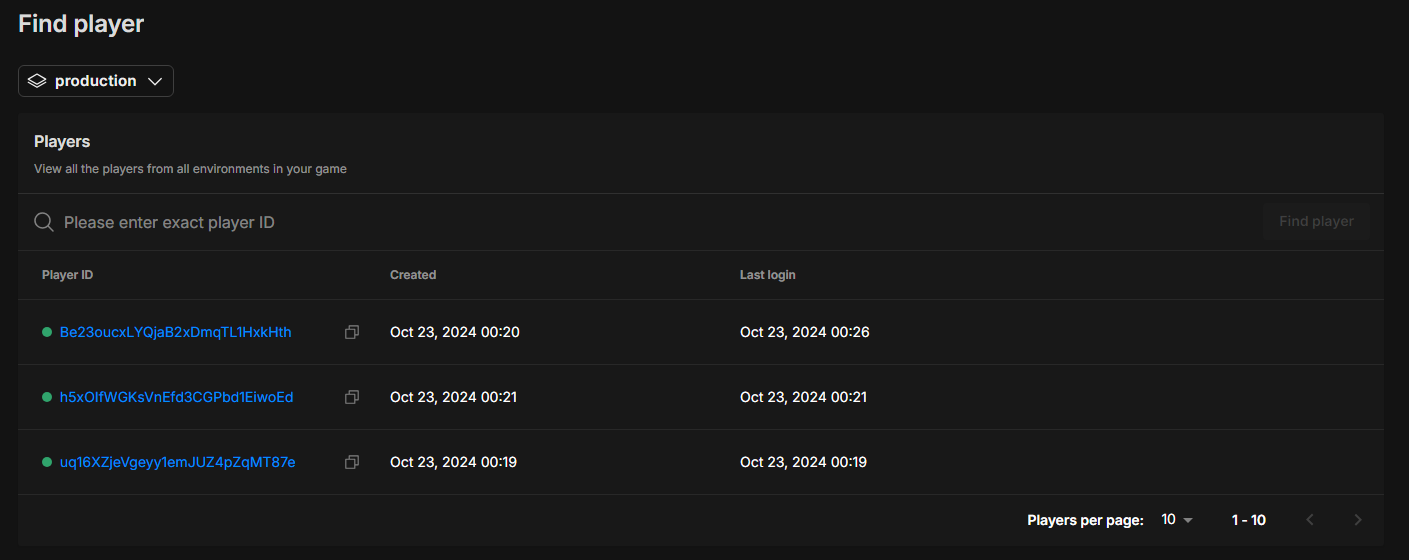1409x560 pixels.
Task: Open Players per page dropdown
Action: point(1177,520)
